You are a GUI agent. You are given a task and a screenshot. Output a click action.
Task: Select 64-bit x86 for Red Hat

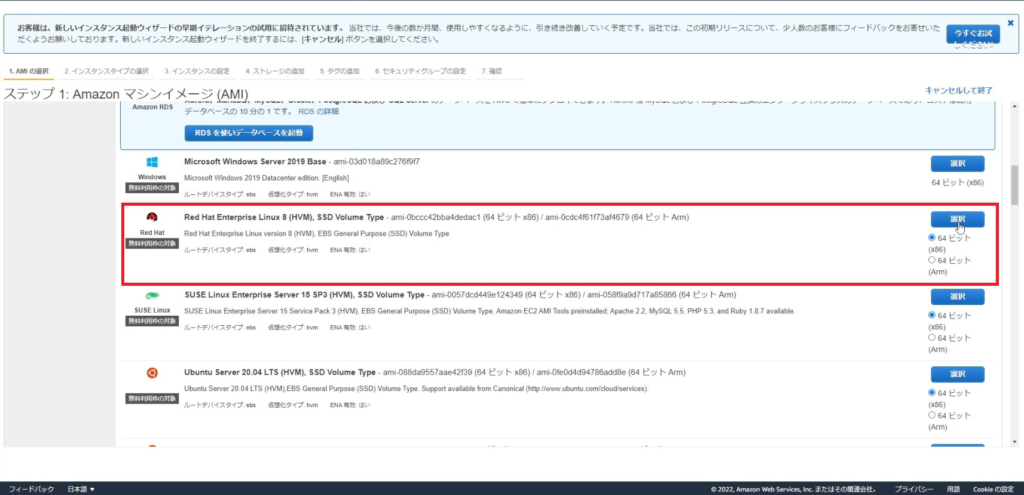[x=933, y=238]
